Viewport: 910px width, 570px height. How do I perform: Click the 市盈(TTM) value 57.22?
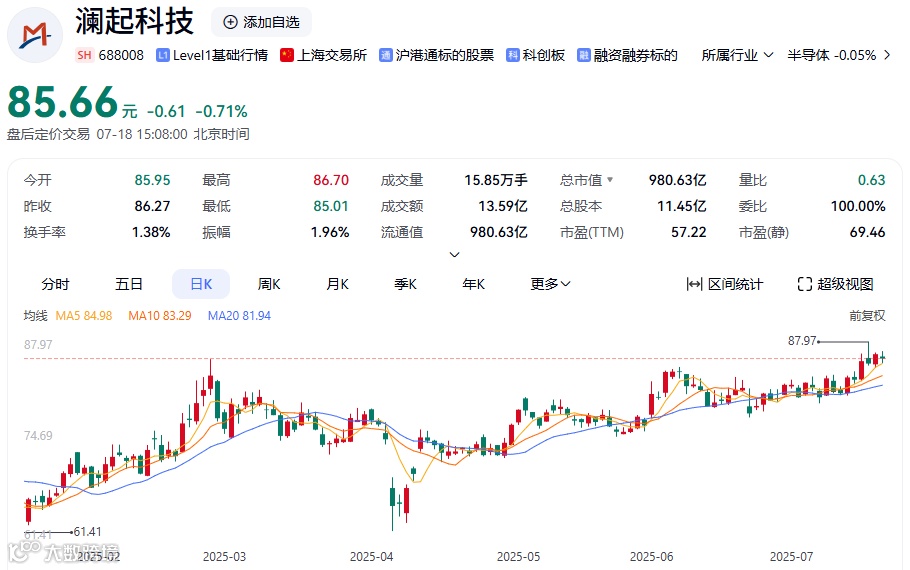coord(688,232)
